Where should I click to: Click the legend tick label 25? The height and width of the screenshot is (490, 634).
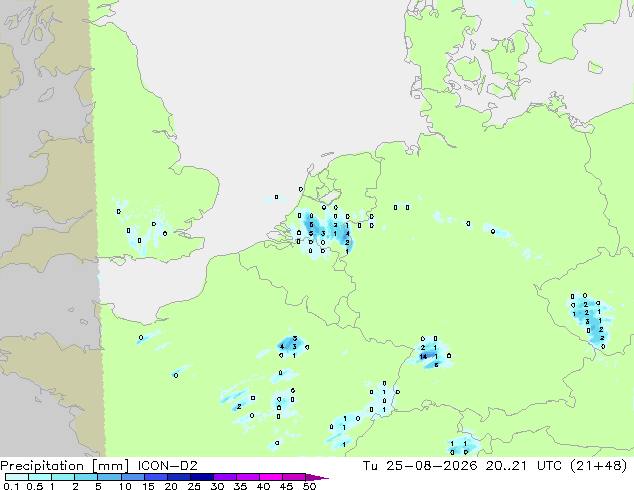(194, 486)
